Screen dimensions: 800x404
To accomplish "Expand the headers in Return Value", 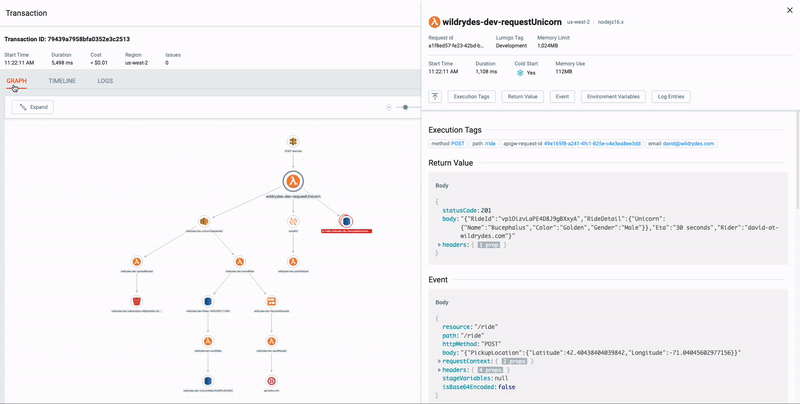I will pos(440,245).
